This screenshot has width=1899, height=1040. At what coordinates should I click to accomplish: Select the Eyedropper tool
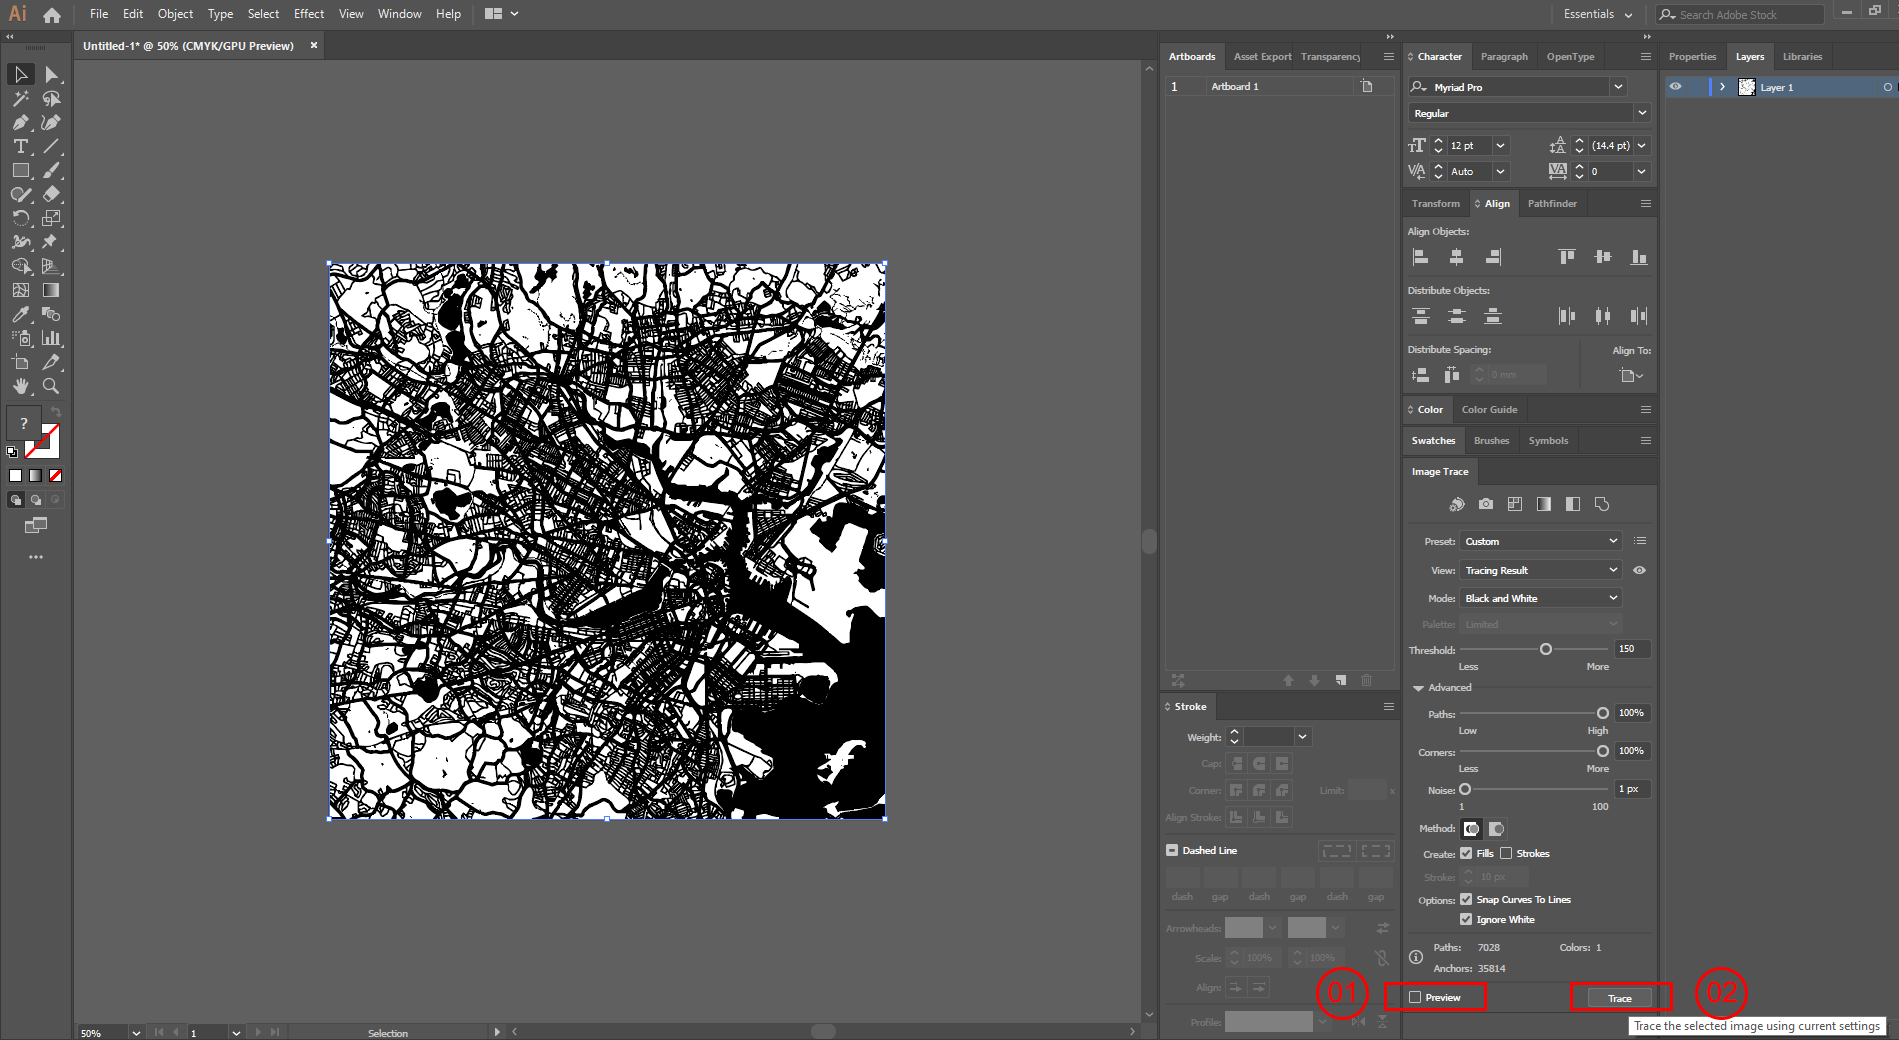[20, 313]
